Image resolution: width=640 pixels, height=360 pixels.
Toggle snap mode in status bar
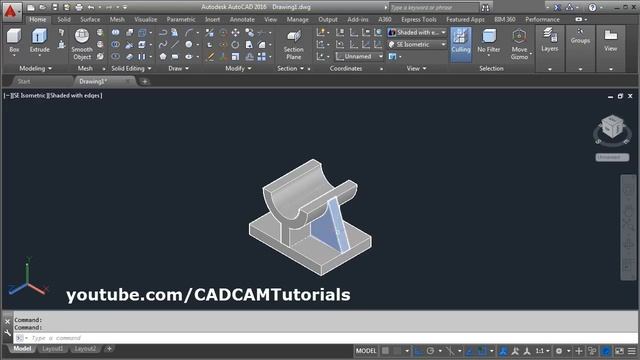[x=398, y=351]
